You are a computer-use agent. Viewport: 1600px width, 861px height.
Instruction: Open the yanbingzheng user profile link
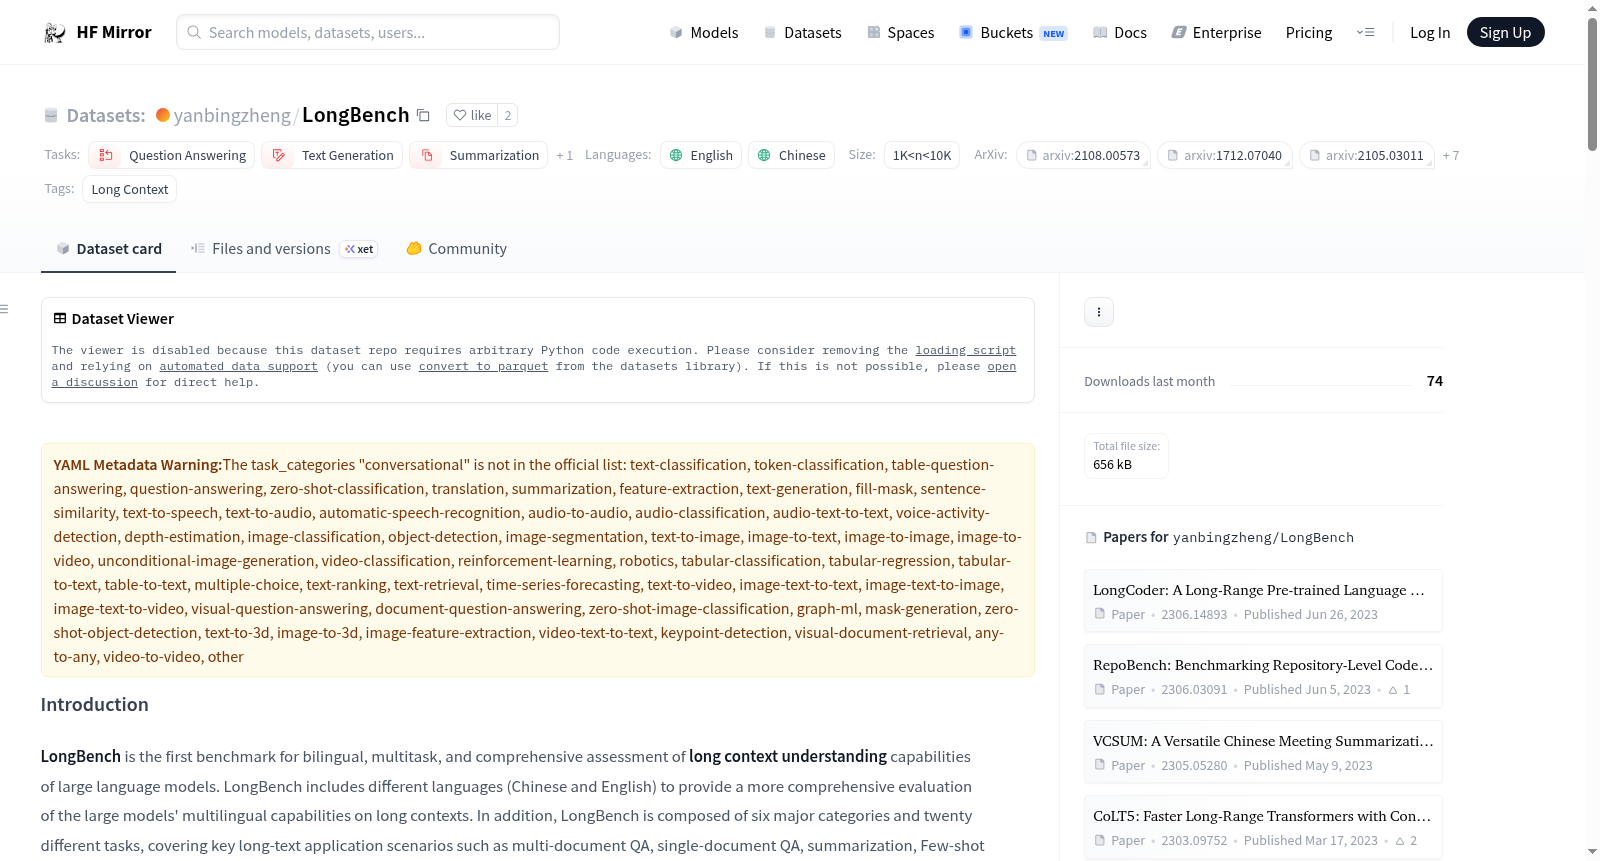pos(232,116)
